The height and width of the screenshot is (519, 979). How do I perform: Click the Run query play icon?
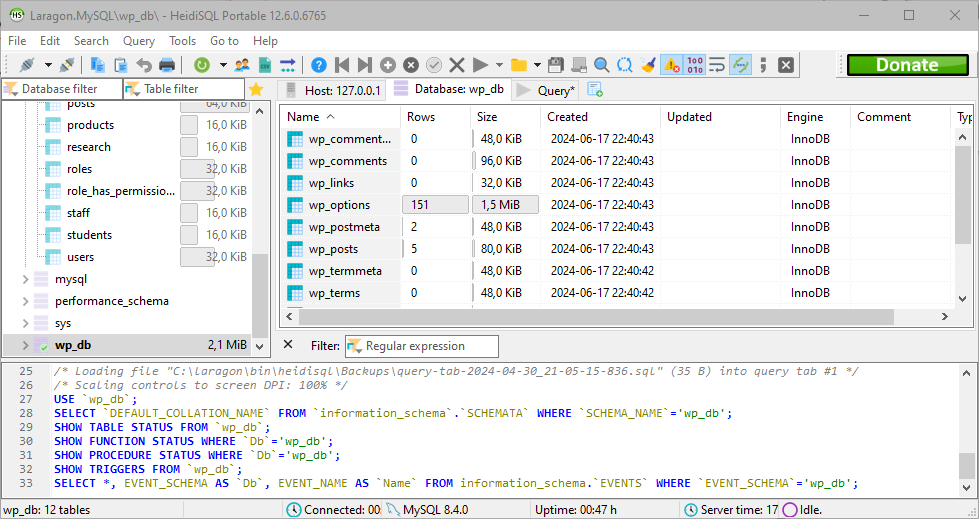(x=480, y=65)
